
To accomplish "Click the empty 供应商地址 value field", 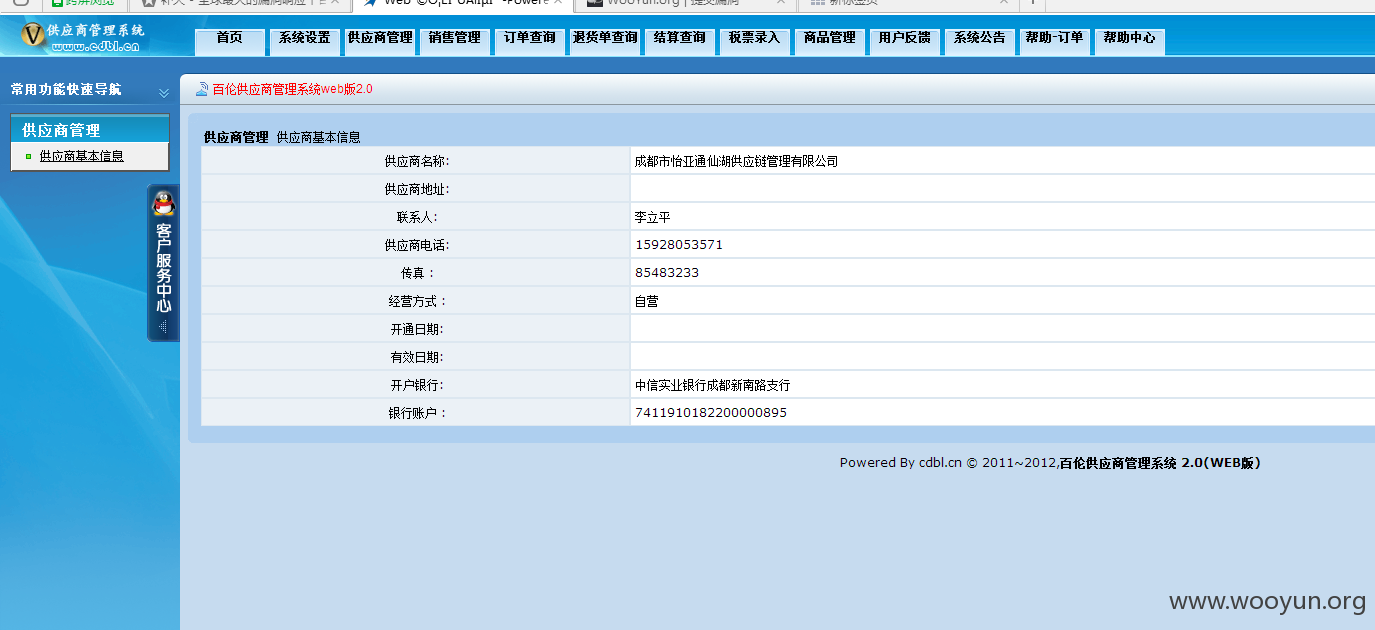I will pyautogui.click(x=1002, y=189).
